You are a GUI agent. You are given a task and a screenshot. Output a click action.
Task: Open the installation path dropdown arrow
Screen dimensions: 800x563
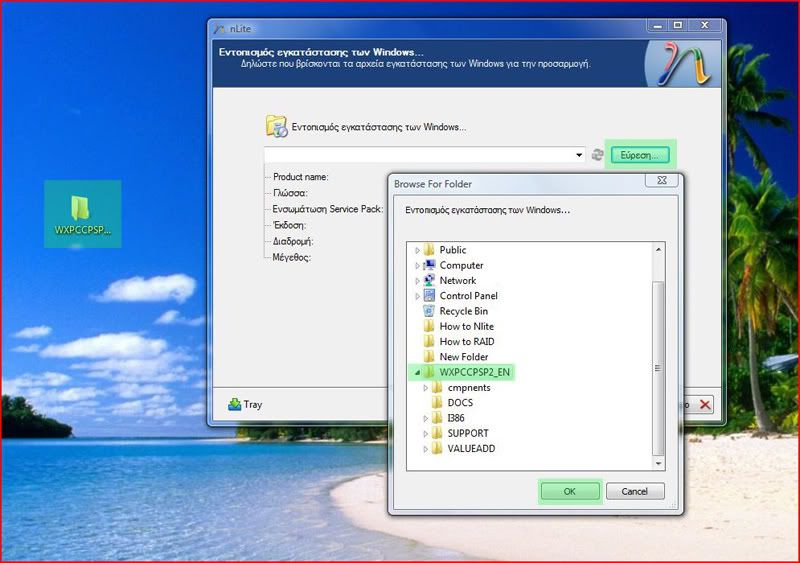click(579, 155)
